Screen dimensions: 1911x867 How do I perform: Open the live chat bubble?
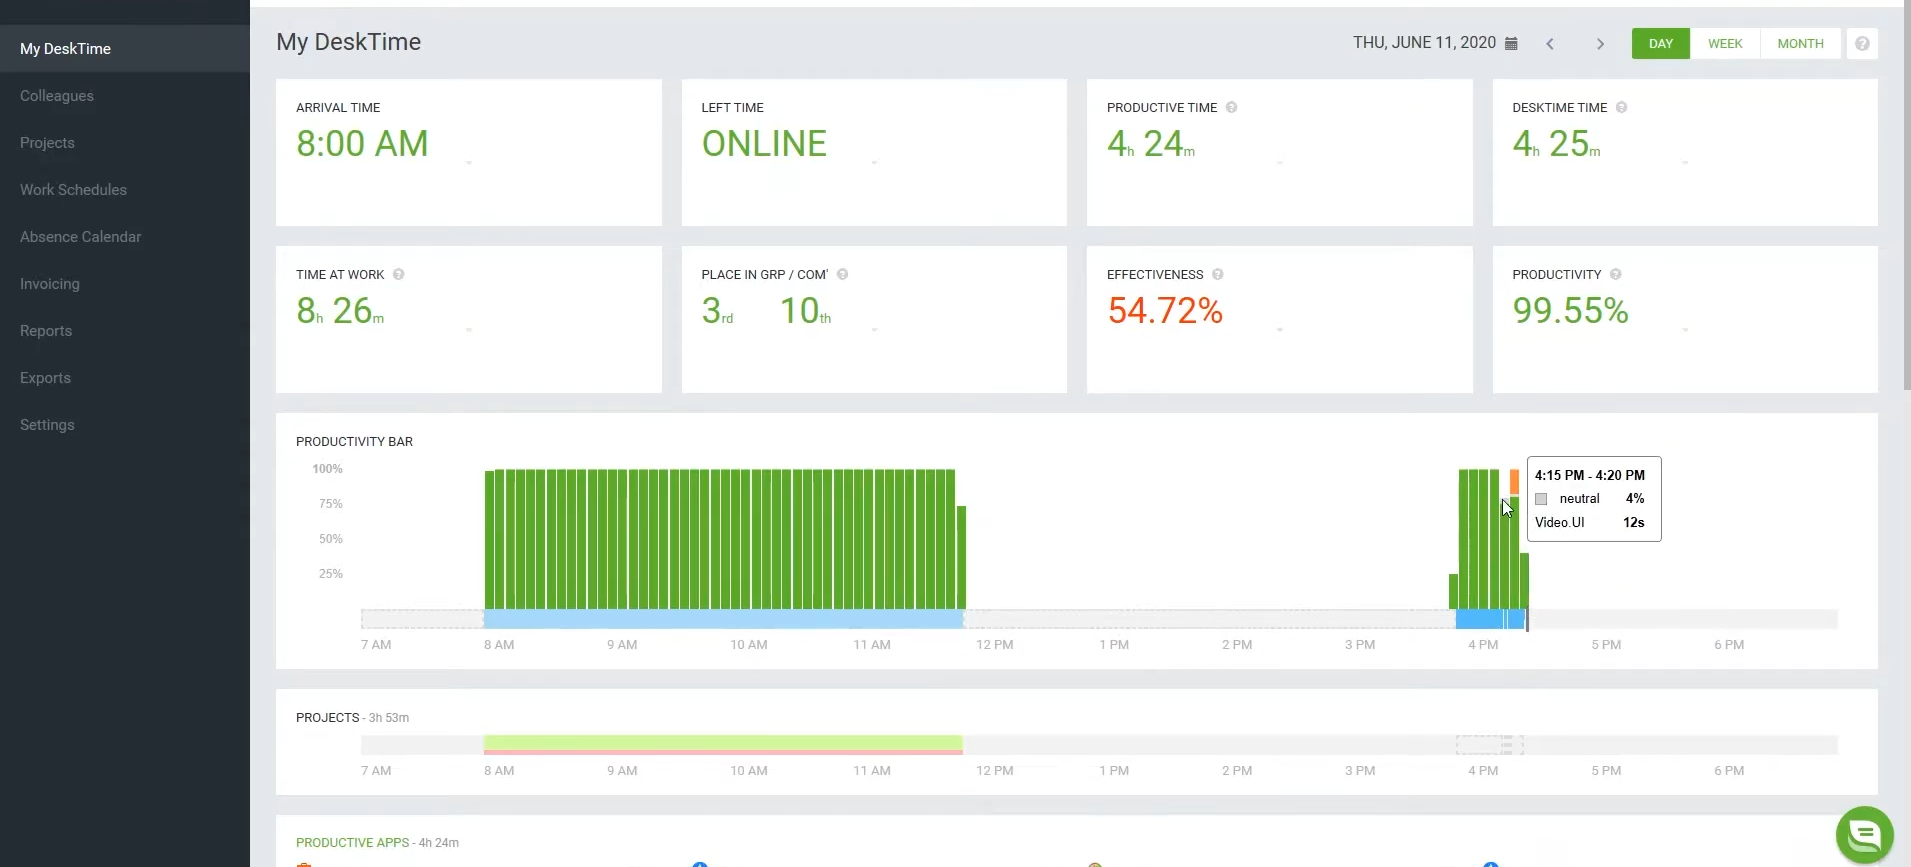click(1865, 834)
